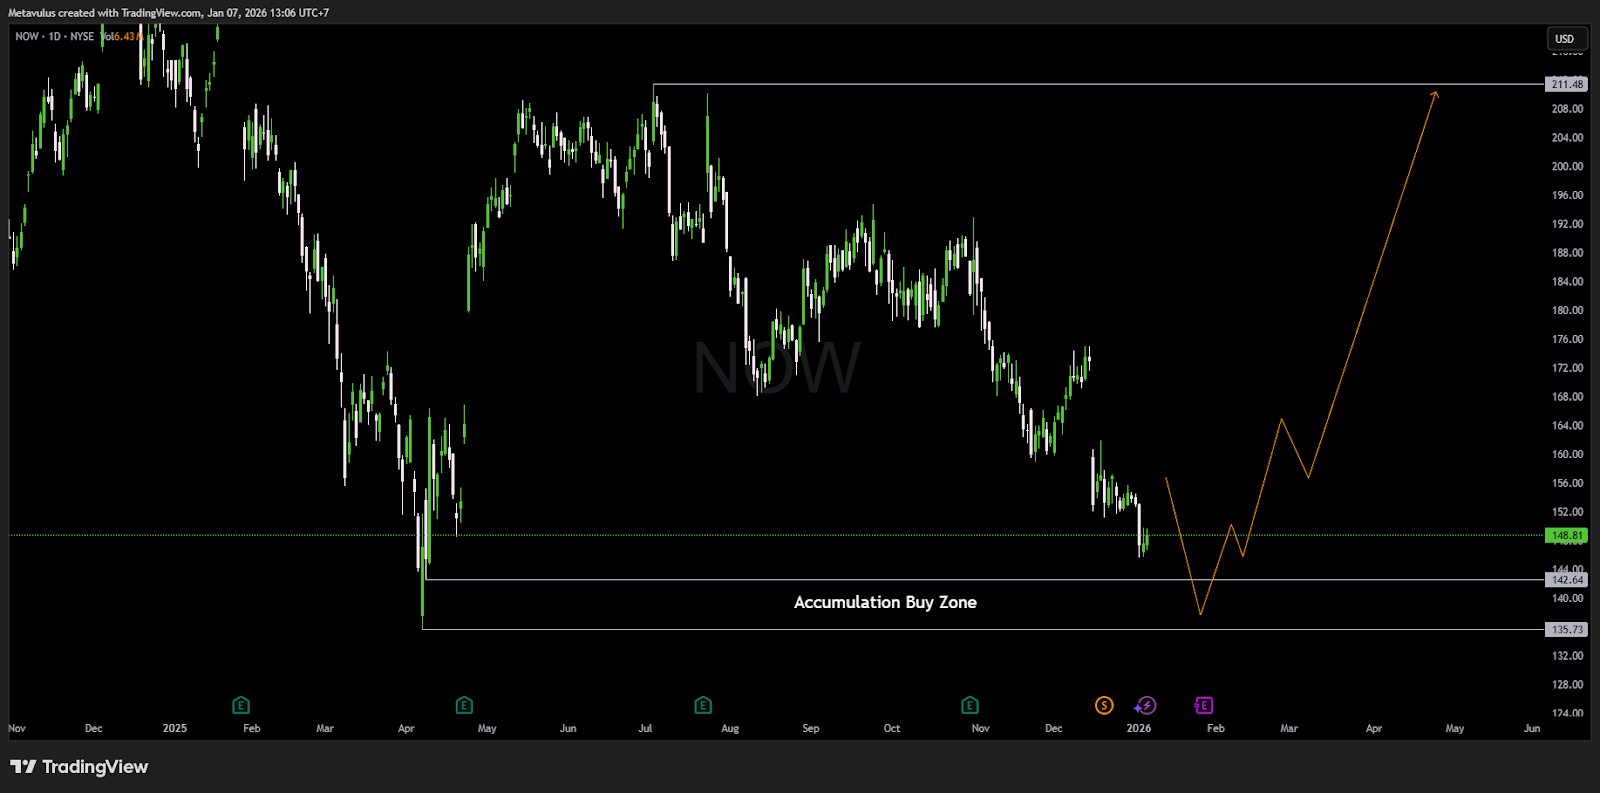Select the Accumulation Buy Zone text

click(x=885, y=602)
